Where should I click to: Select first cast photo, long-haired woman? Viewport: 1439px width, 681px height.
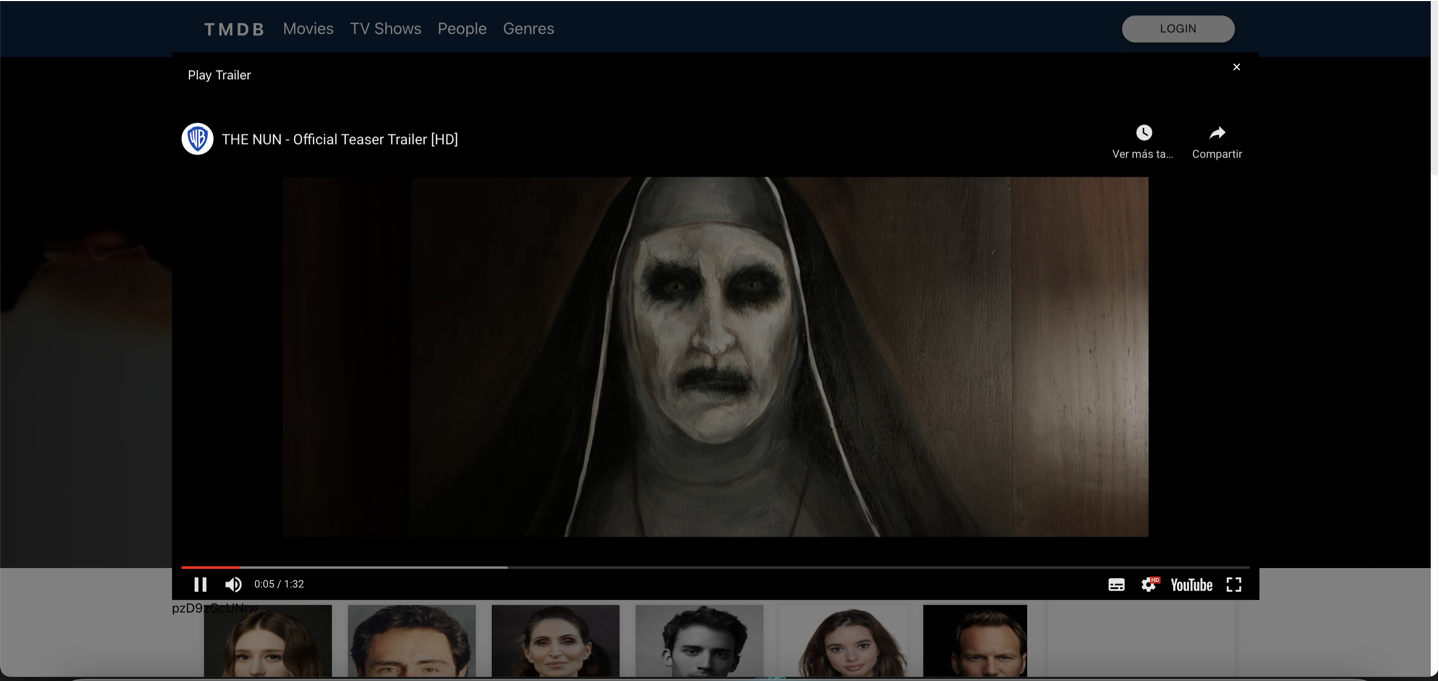[268, 640]
